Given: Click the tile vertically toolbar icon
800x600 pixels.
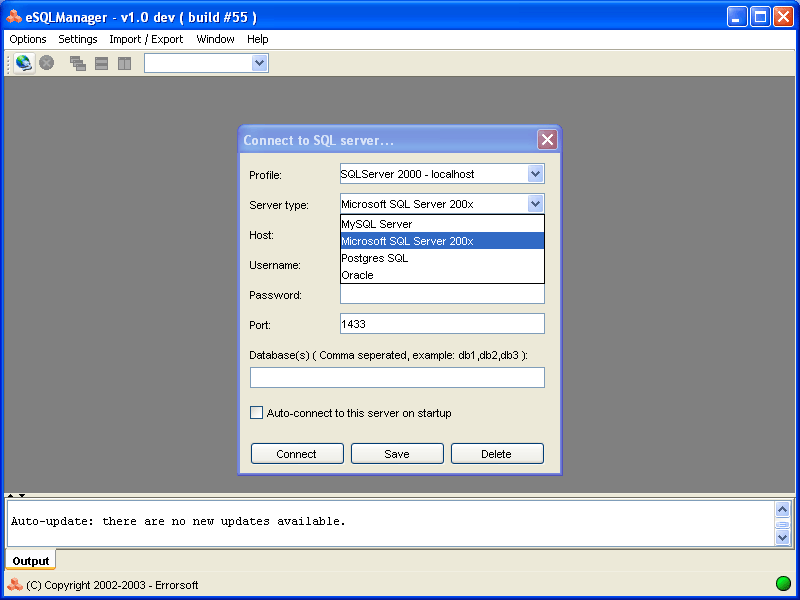Looking at the screenshot, I should click(x=124, y=63).
